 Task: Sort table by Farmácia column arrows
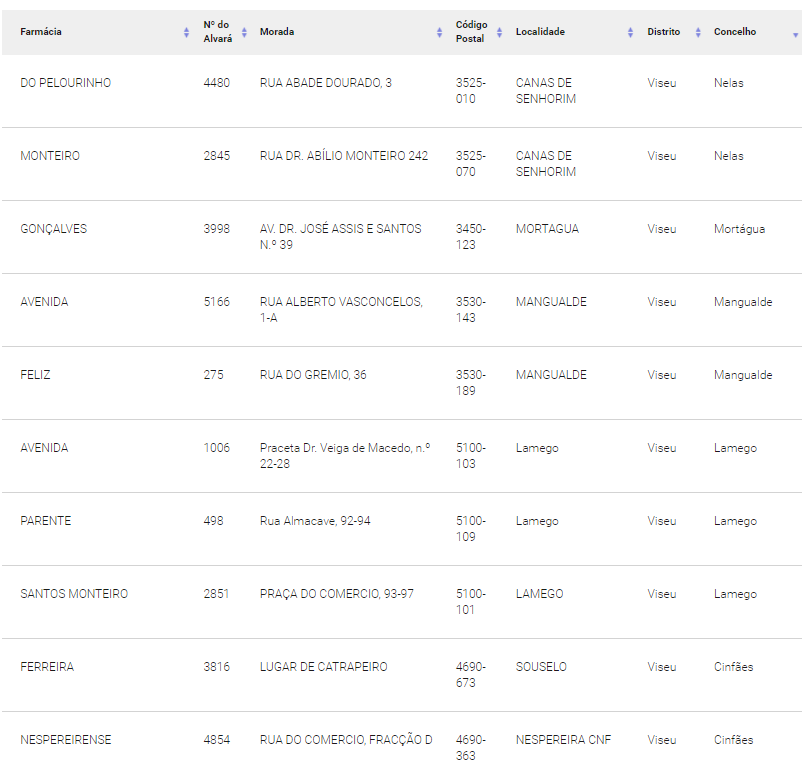pyautogui.click(x=186, y=33)
